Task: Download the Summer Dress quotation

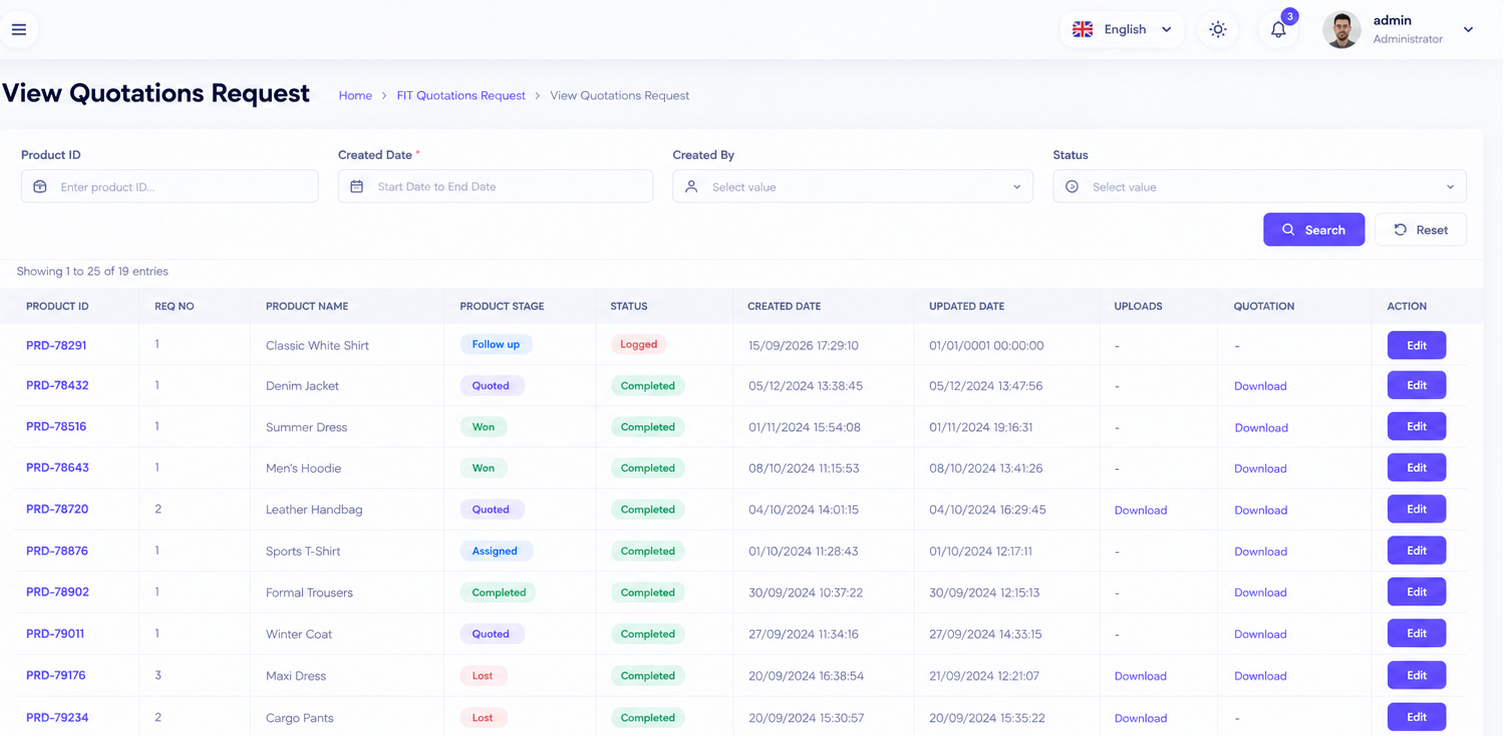Action: (x=1261, y=428)
